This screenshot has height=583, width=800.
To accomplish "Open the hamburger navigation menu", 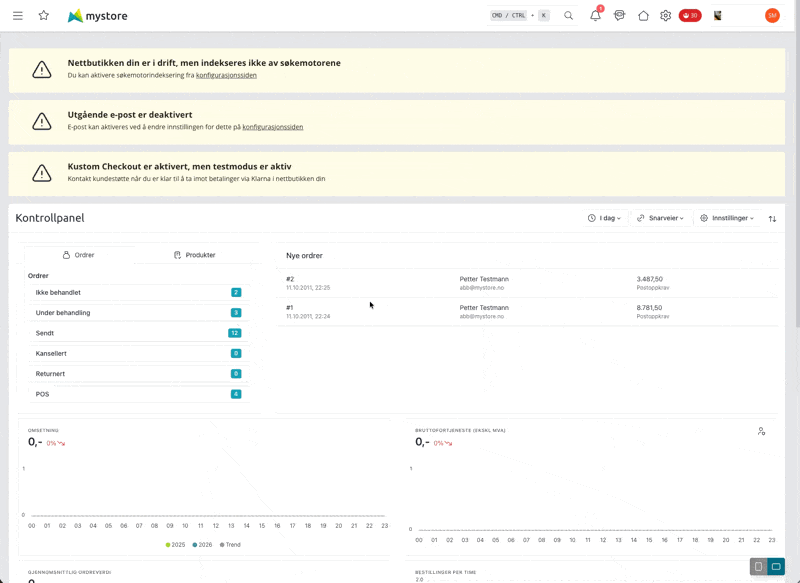I will [18, 16].
